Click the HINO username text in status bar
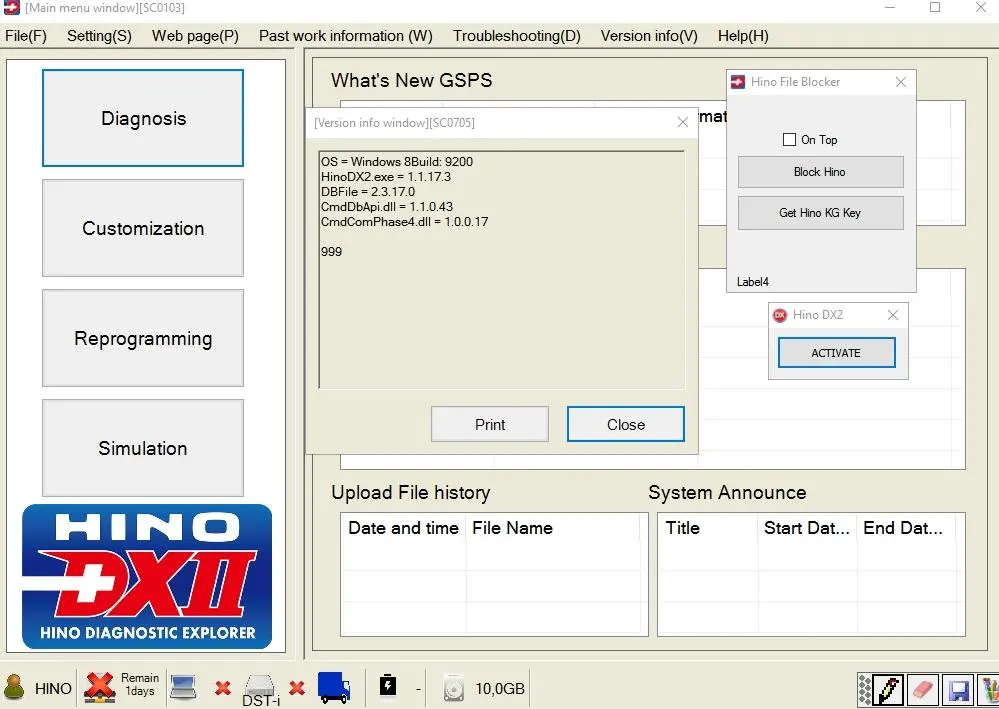 pos(53,689)
